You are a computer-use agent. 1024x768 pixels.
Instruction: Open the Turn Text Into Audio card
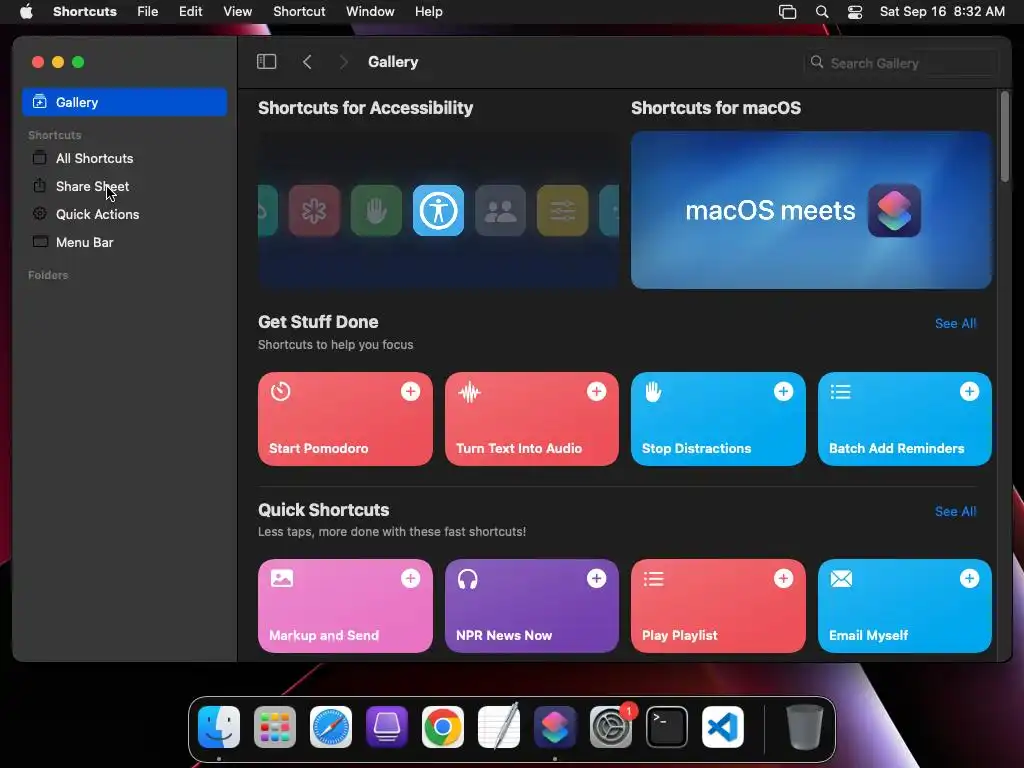[532, 419]
